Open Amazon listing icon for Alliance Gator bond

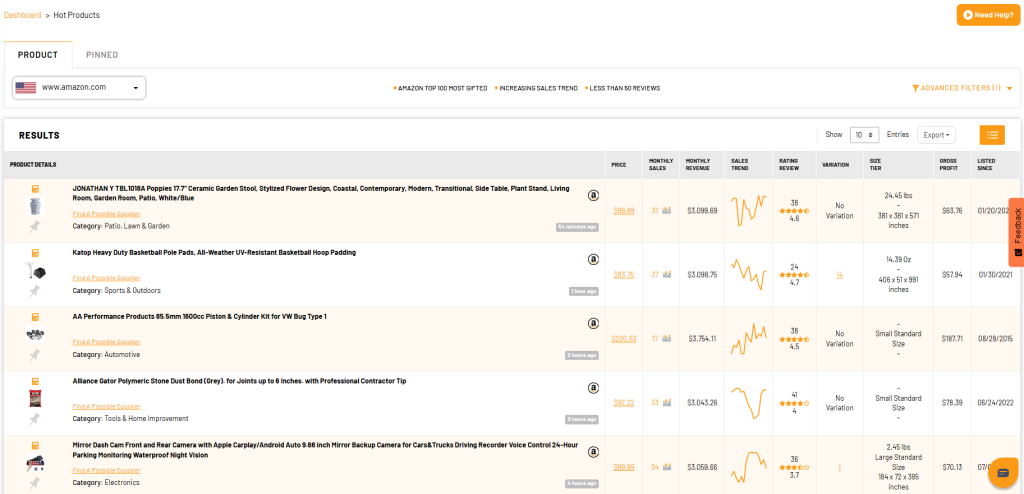pyautogui.click(x=593, y=387)
